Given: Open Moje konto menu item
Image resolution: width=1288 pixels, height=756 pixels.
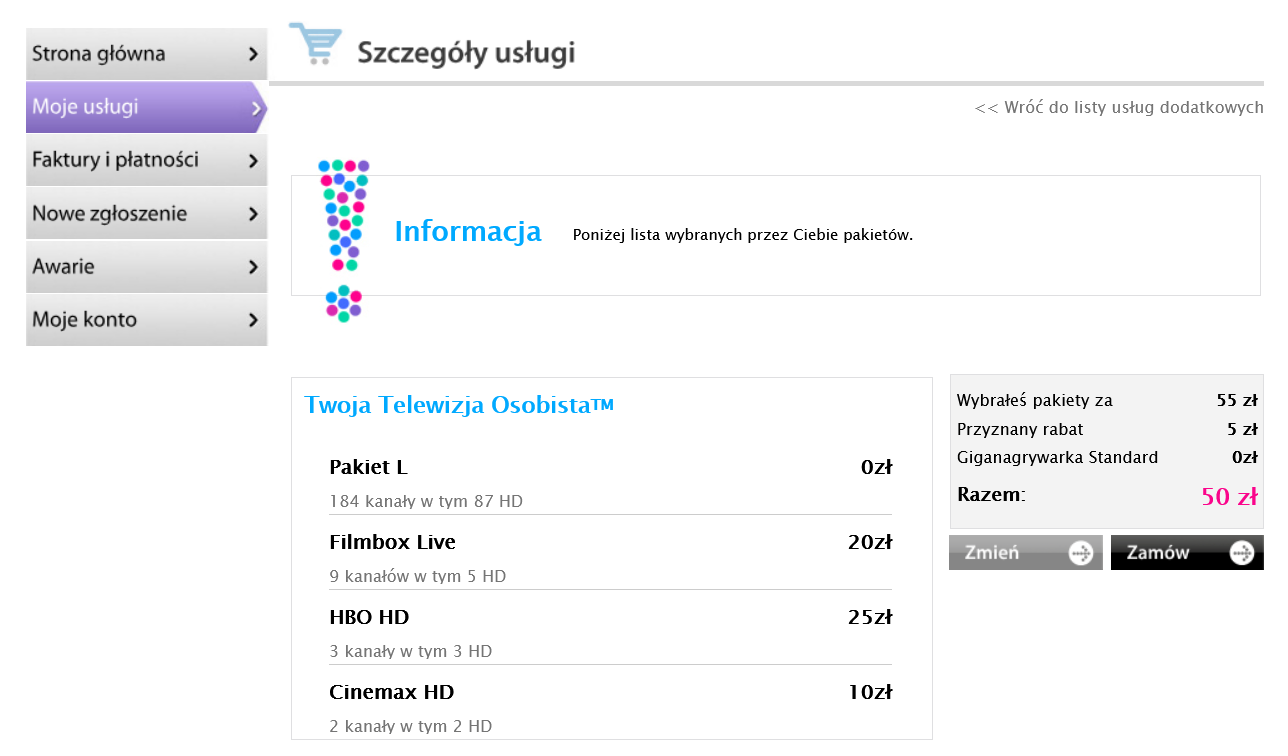Looking at the screenshot, I should point(84,320).
